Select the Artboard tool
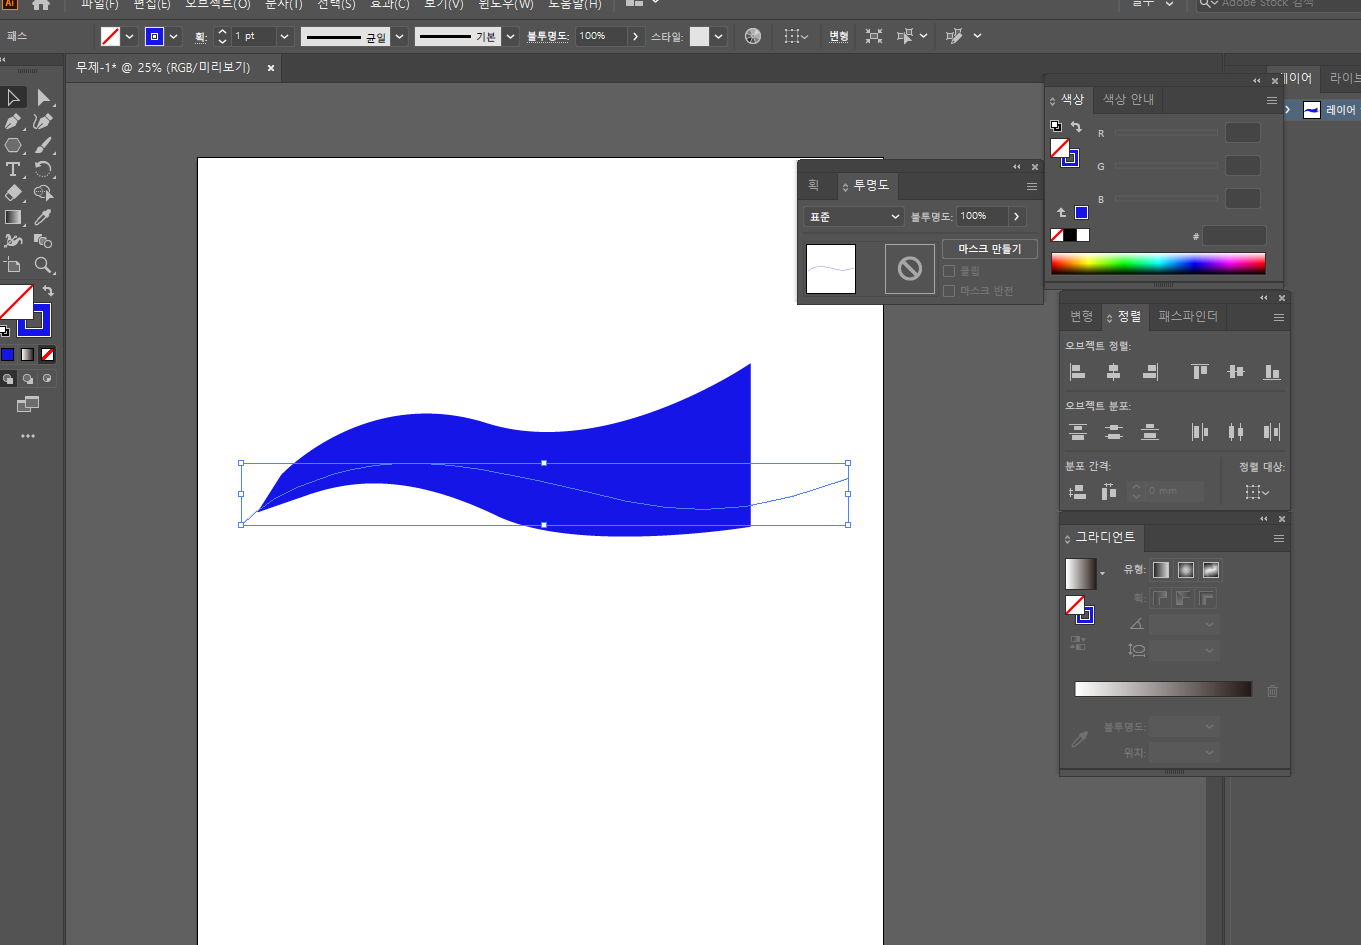This screenshot has width=1361, height=945. pos(13,265)
